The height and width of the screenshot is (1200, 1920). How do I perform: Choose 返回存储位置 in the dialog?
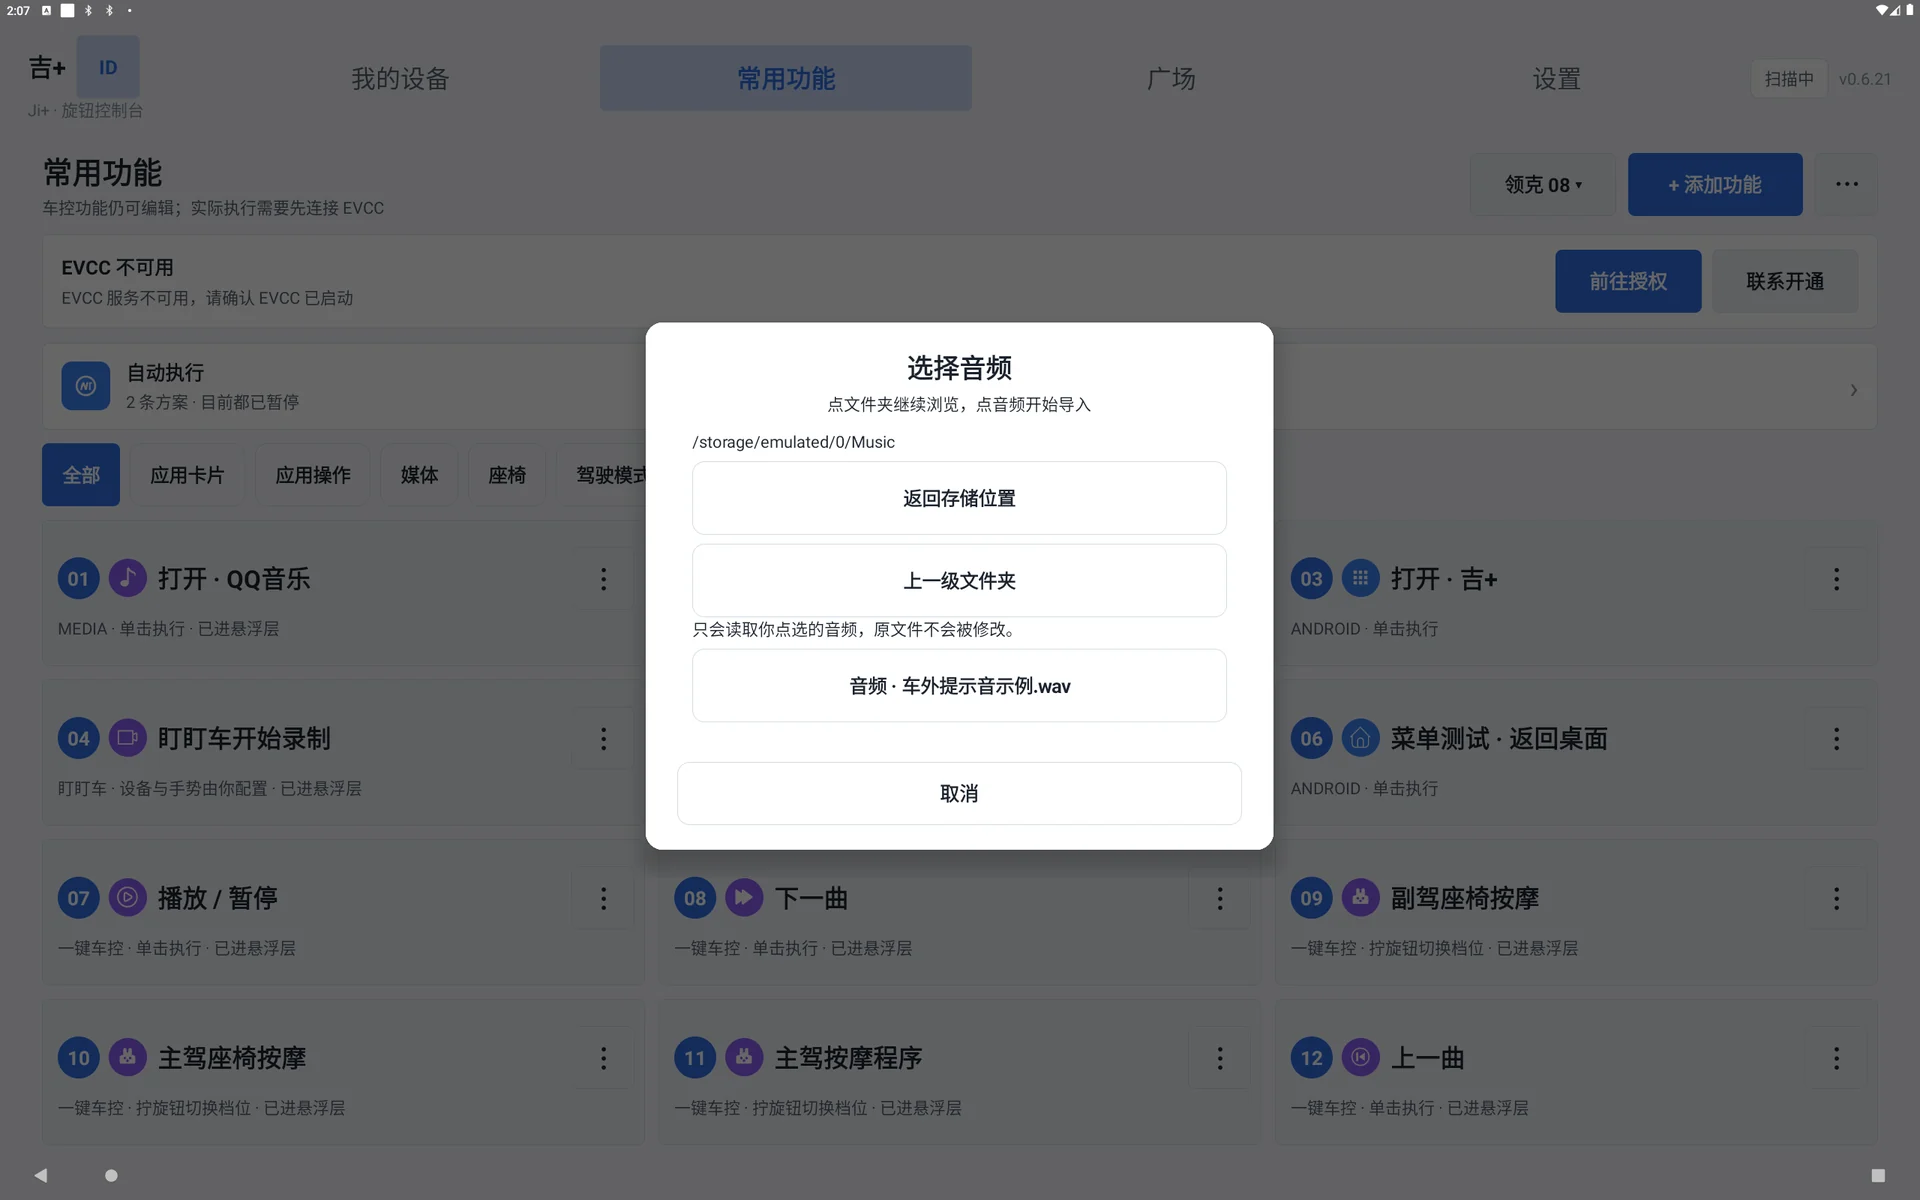(x=959, y=498)
